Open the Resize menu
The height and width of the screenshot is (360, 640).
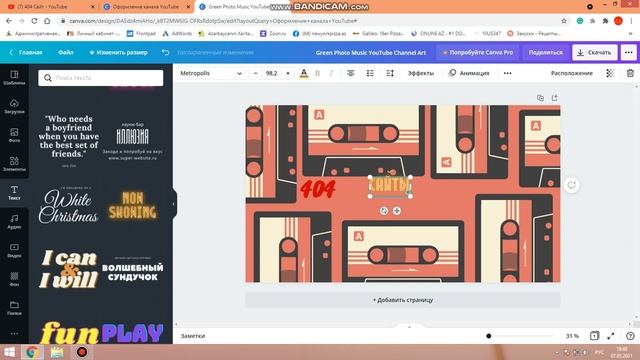click(x=118, y=52)
